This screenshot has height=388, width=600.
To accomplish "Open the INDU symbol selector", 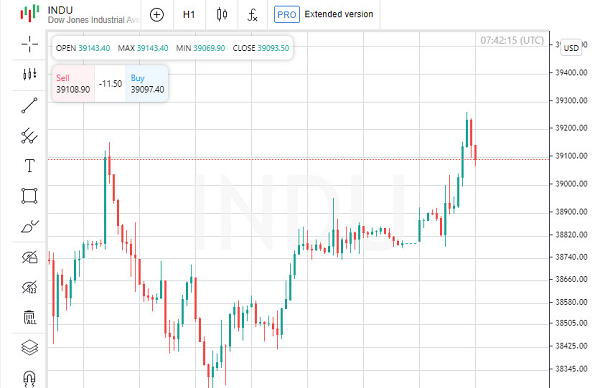I will [80, 15].
